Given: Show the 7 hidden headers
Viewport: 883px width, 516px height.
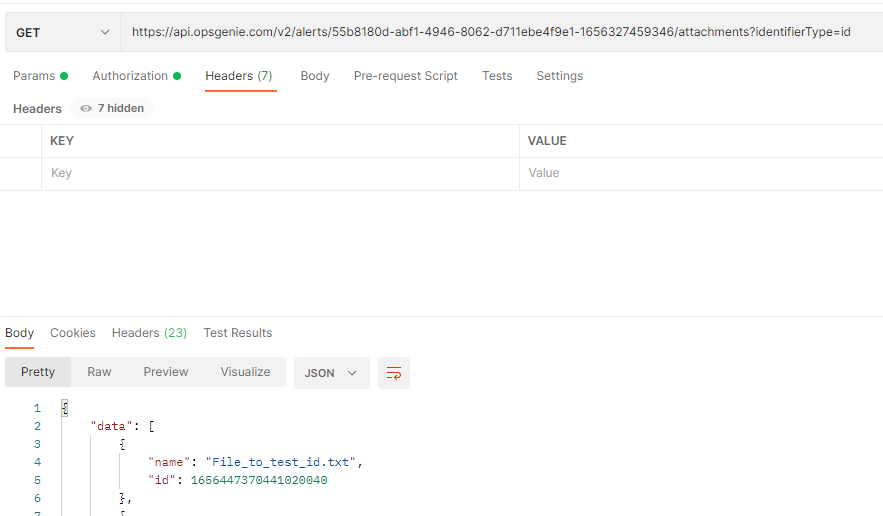Looking at the screenshot, I should tap(112, 108).
